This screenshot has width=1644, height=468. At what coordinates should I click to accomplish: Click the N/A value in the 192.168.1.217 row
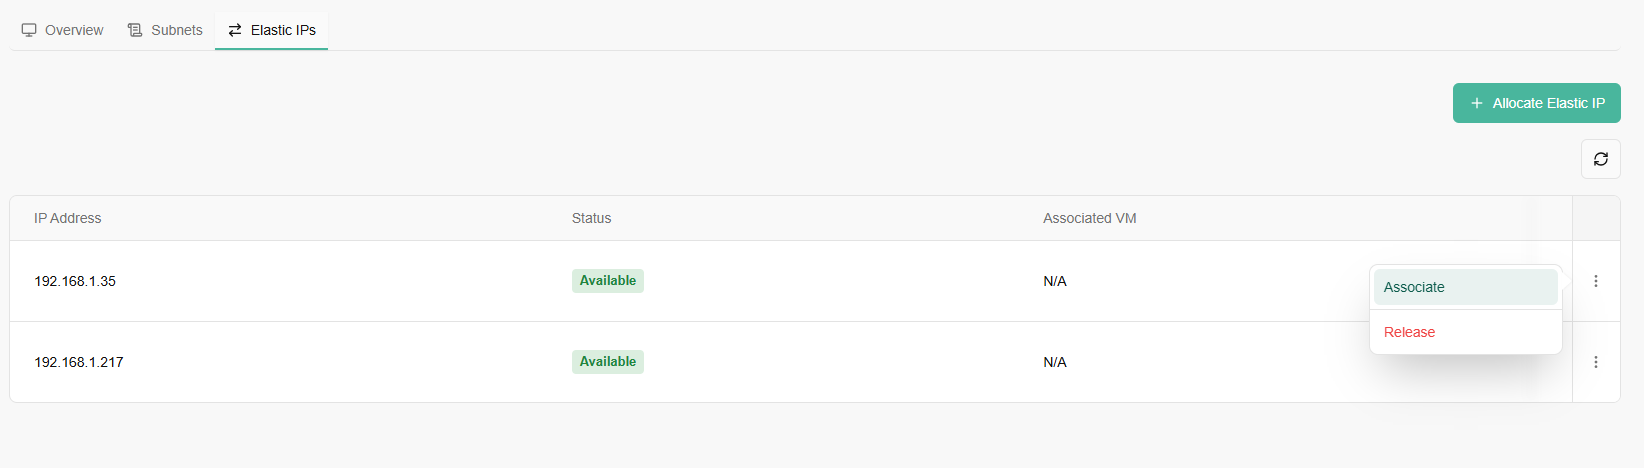1054,362
